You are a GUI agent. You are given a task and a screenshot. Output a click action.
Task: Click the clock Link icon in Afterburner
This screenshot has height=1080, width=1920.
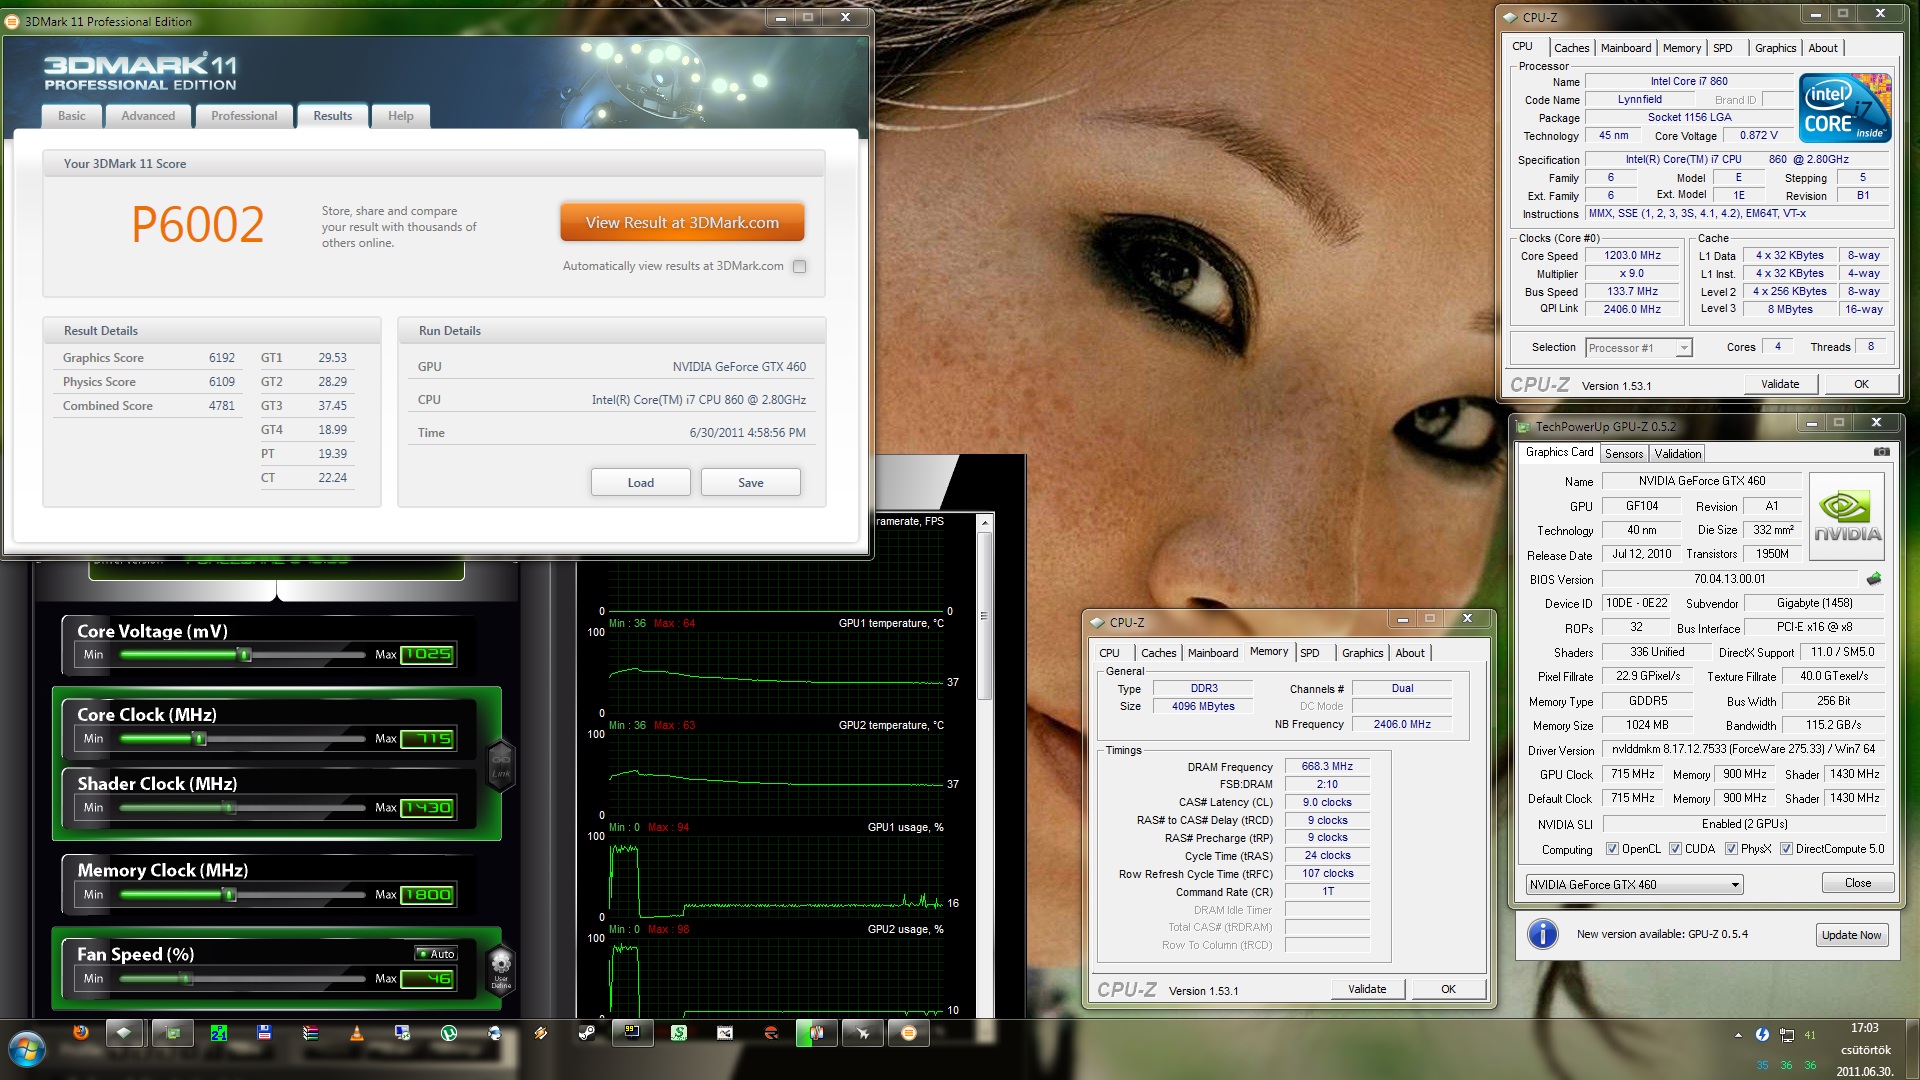tap(501, 765)
